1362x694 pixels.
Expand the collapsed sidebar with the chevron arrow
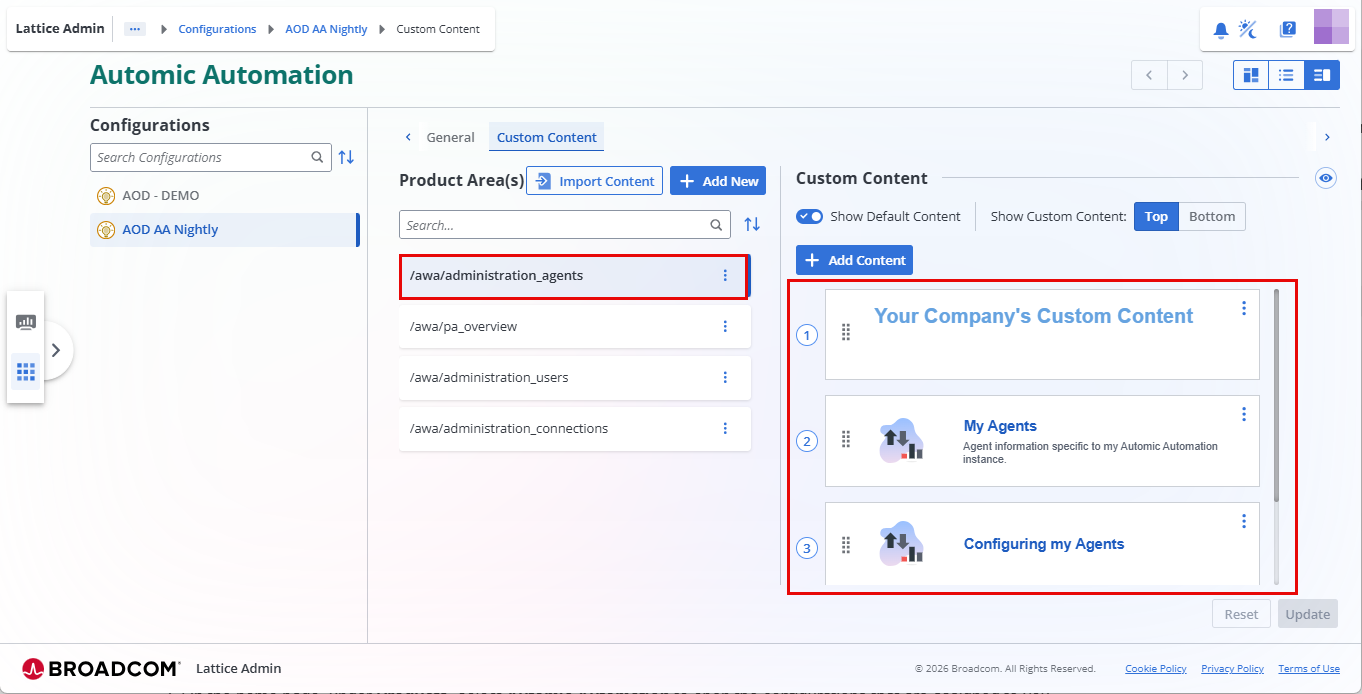[57, 350]
